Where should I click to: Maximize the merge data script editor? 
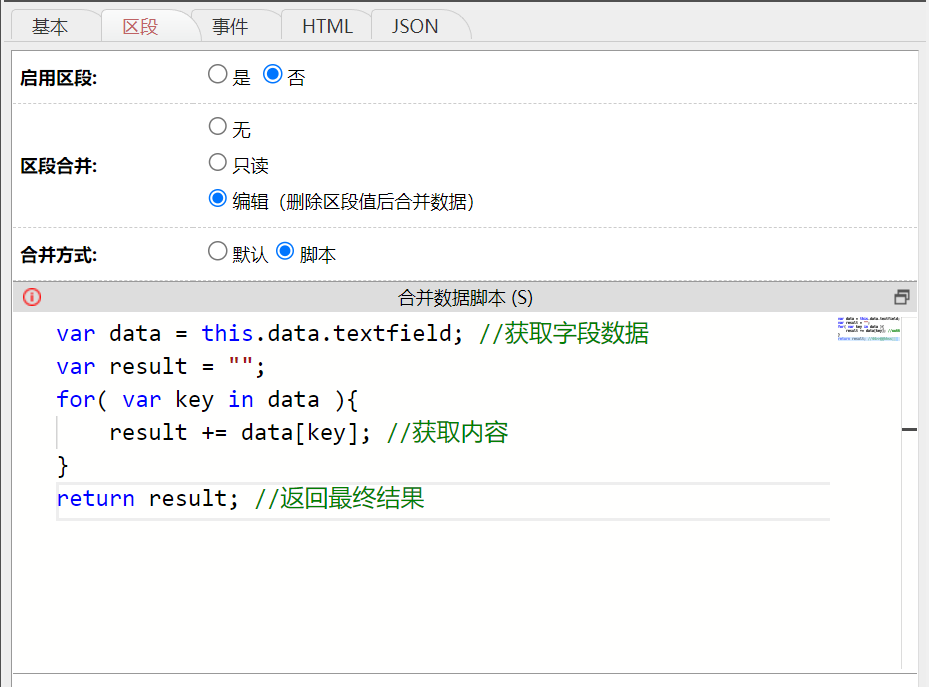click(901, 297)
